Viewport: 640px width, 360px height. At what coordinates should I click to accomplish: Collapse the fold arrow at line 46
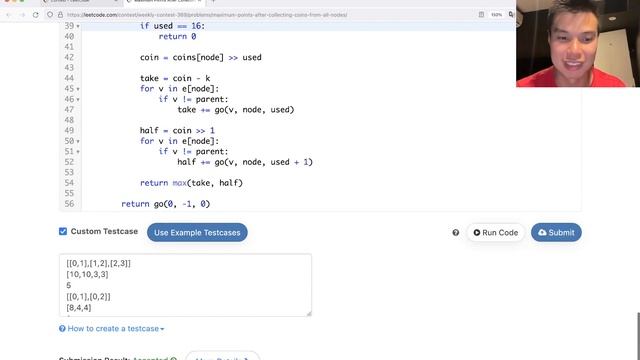coord(78,100)
